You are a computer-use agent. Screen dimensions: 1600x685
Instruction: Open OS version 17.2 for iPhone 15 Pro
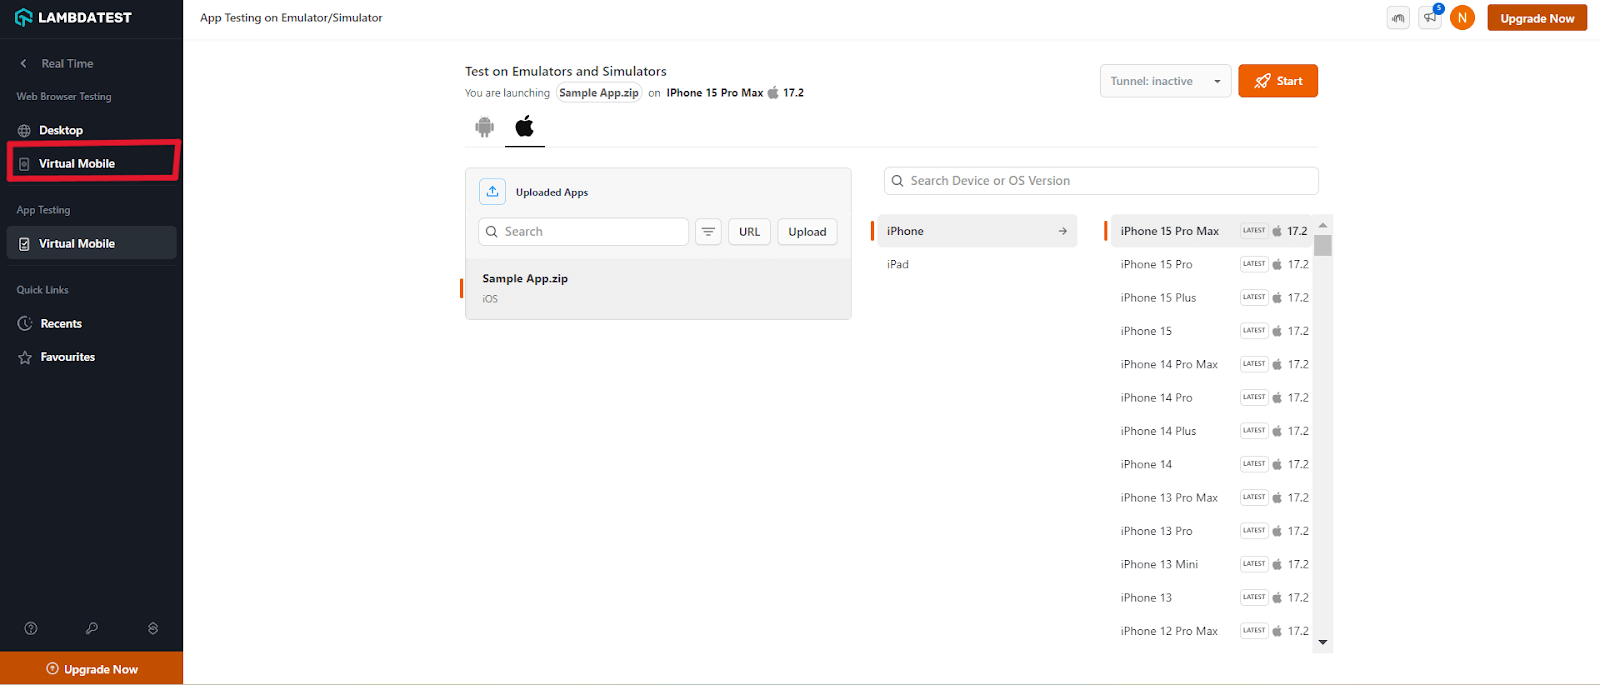coord(1298,264)
